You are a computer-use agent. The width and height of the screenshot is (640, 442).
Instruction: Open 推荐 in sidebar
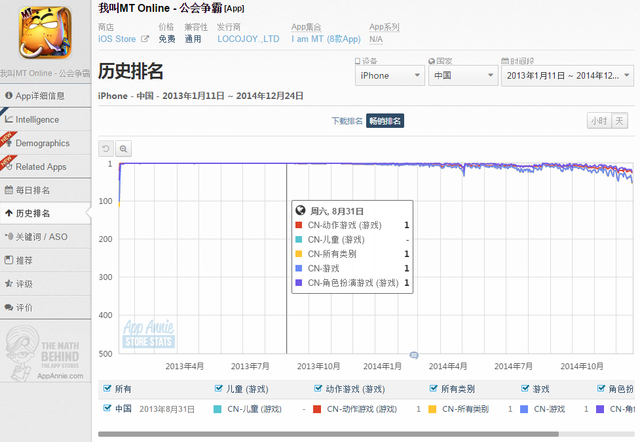(45, 260)
